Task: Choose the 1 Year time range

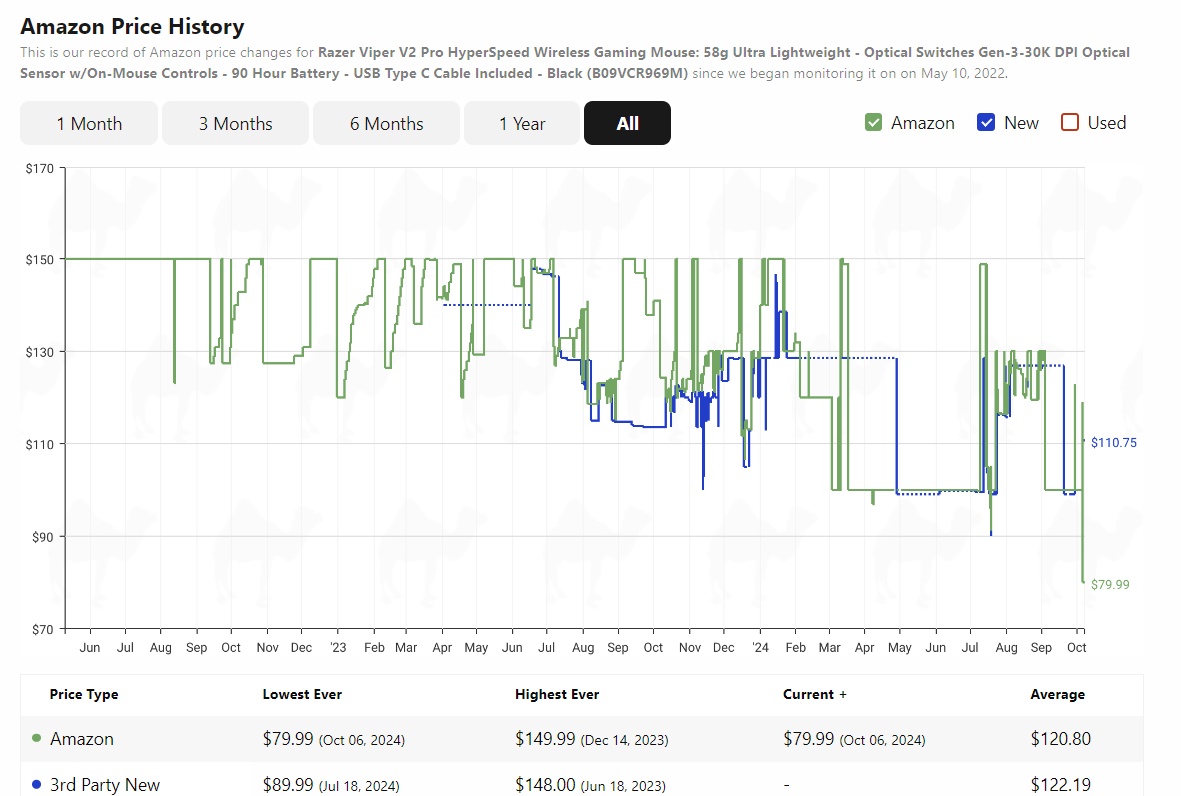Action: click(x=522, y=123)
